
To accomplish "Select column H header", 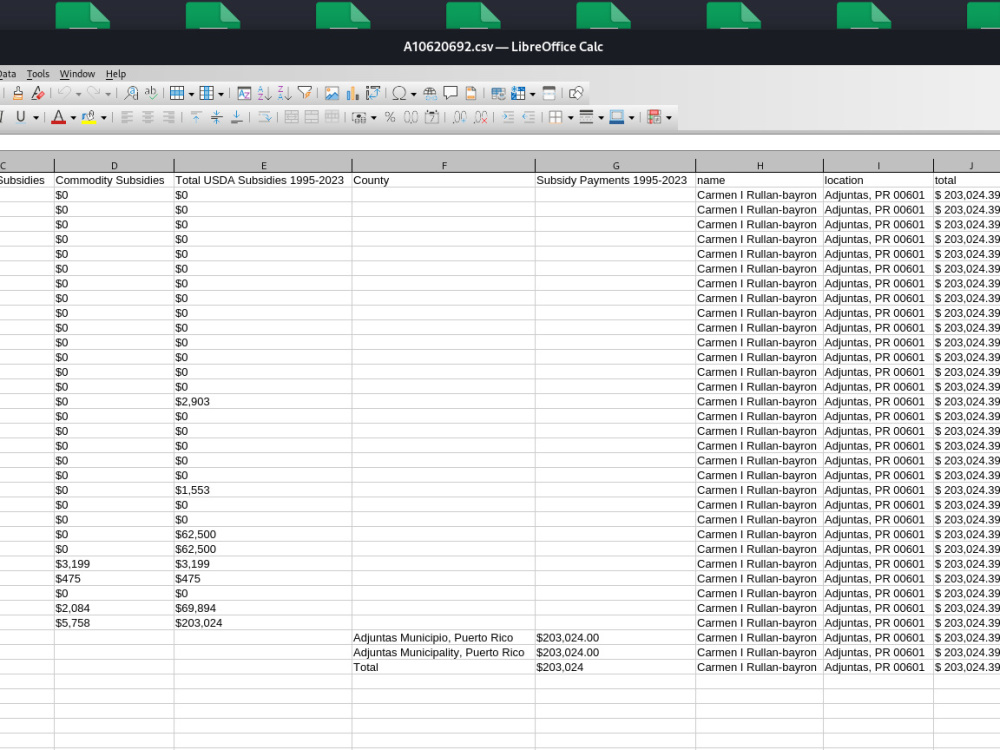I will [760, 166].
